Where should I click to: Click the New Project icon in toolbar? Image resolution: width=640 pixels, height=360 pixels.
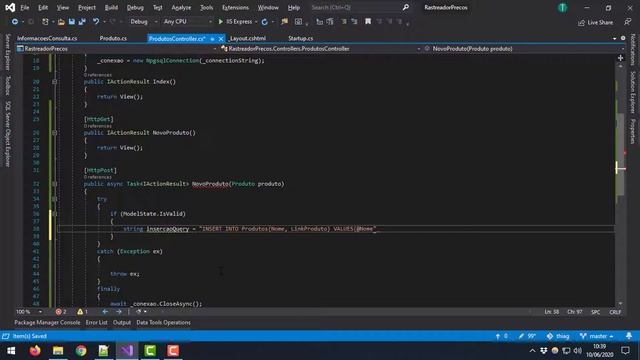[45, 22]
